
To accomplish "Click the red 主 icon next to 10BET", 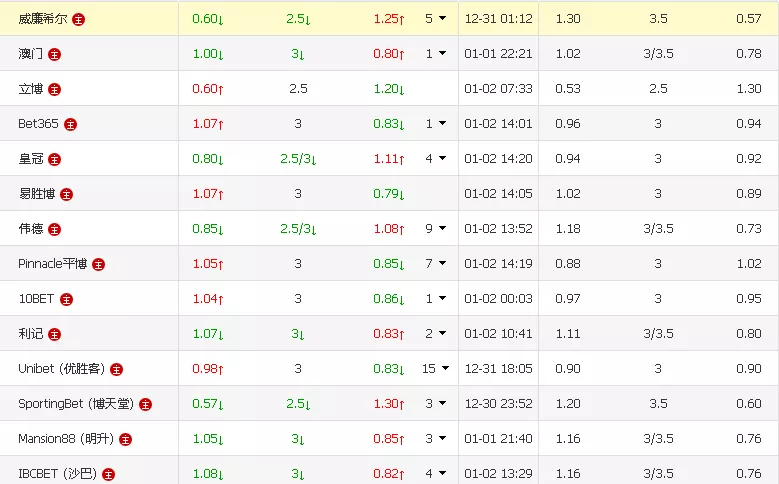I will [x=66, y=299].
